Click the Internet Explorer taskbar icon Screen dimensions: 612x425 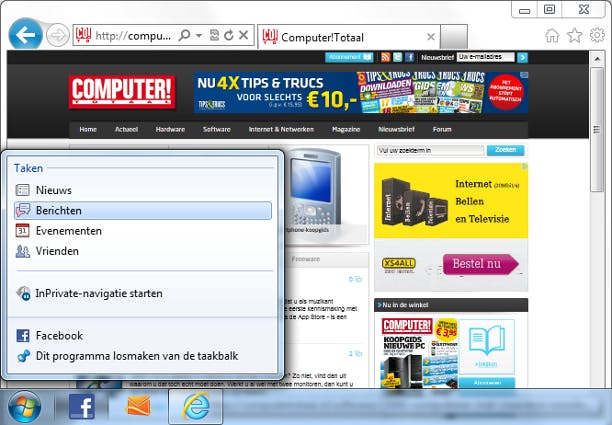(x=196, y=406)
